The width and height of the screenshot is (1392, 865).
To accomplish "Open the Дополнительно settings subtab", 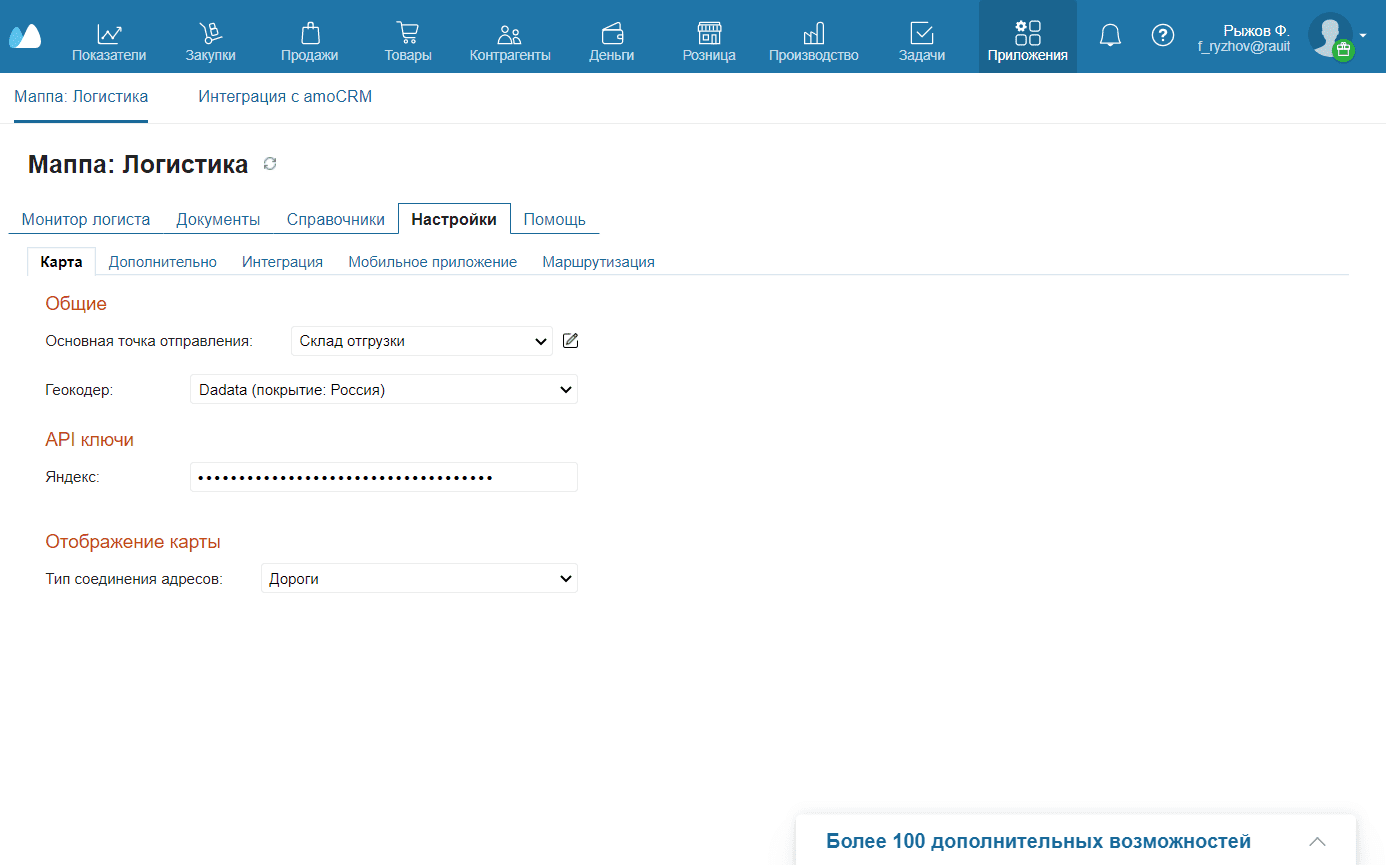I will click(163, 262).
